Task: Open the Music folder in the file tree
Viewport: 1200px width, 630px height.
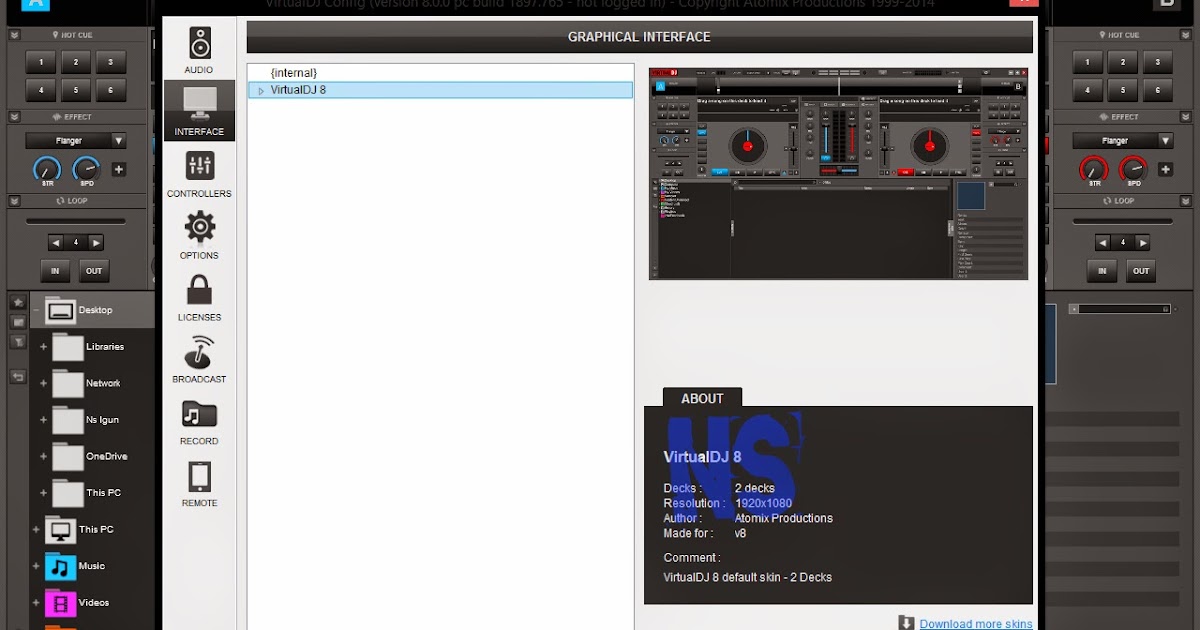Action: pyautogui.click(x=90, y=566)
